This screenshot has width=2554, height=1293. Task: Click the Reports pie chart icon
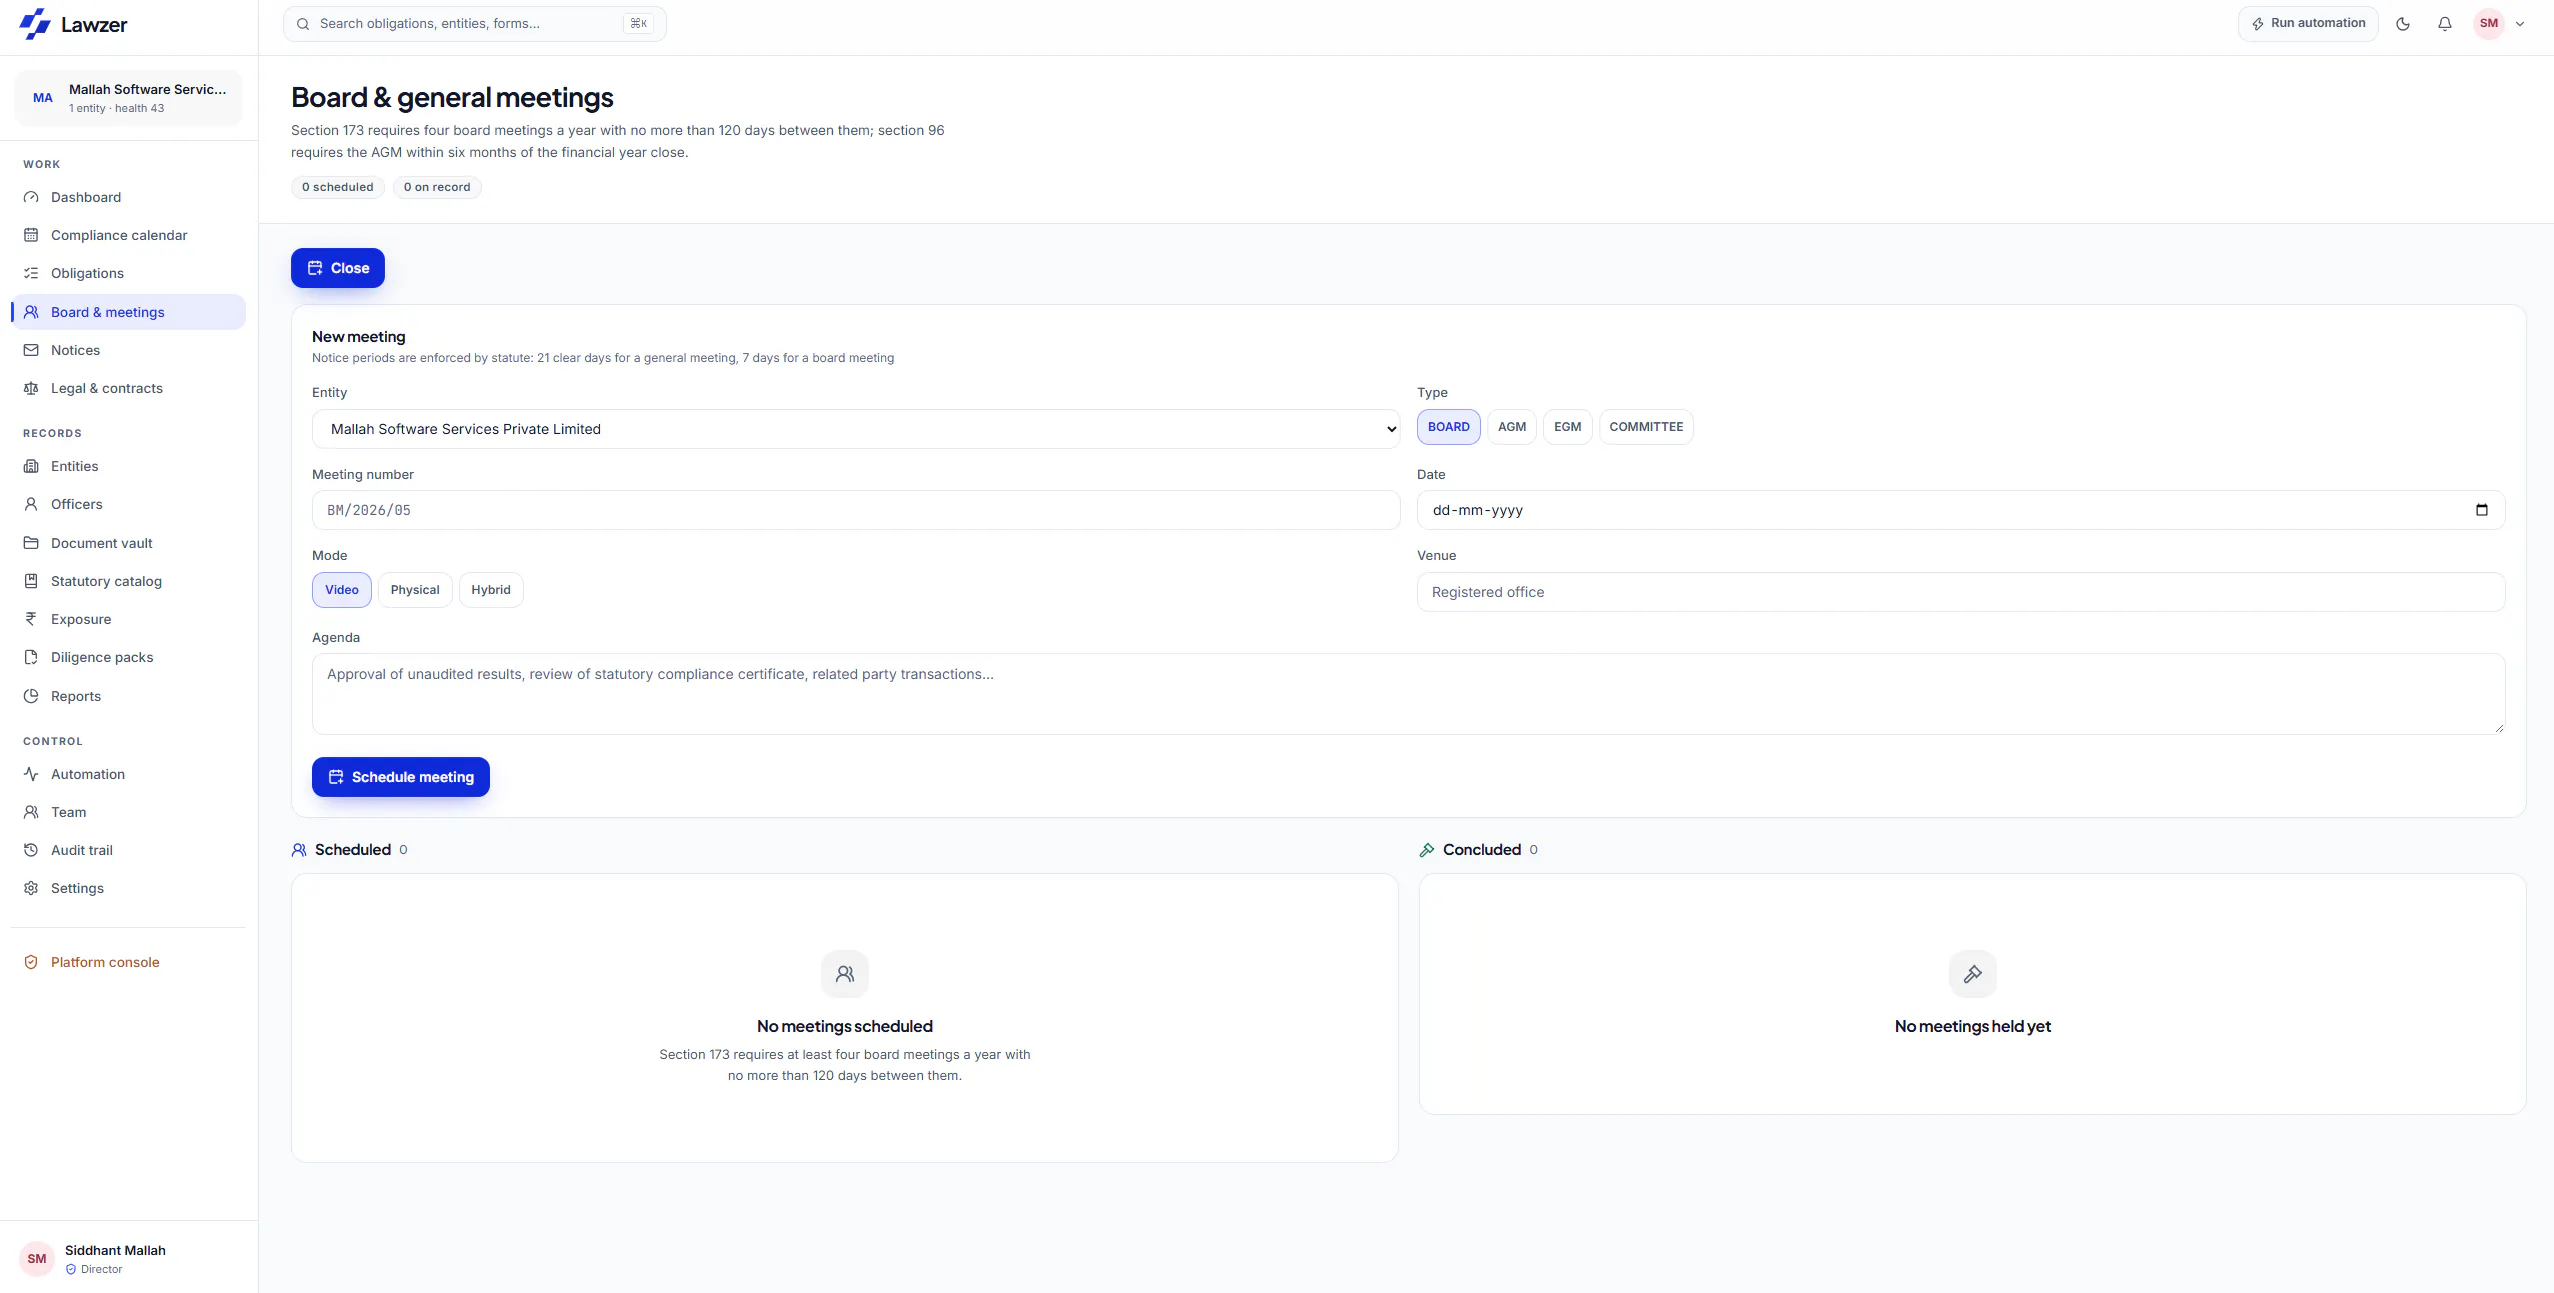click(x=31, y=696)
